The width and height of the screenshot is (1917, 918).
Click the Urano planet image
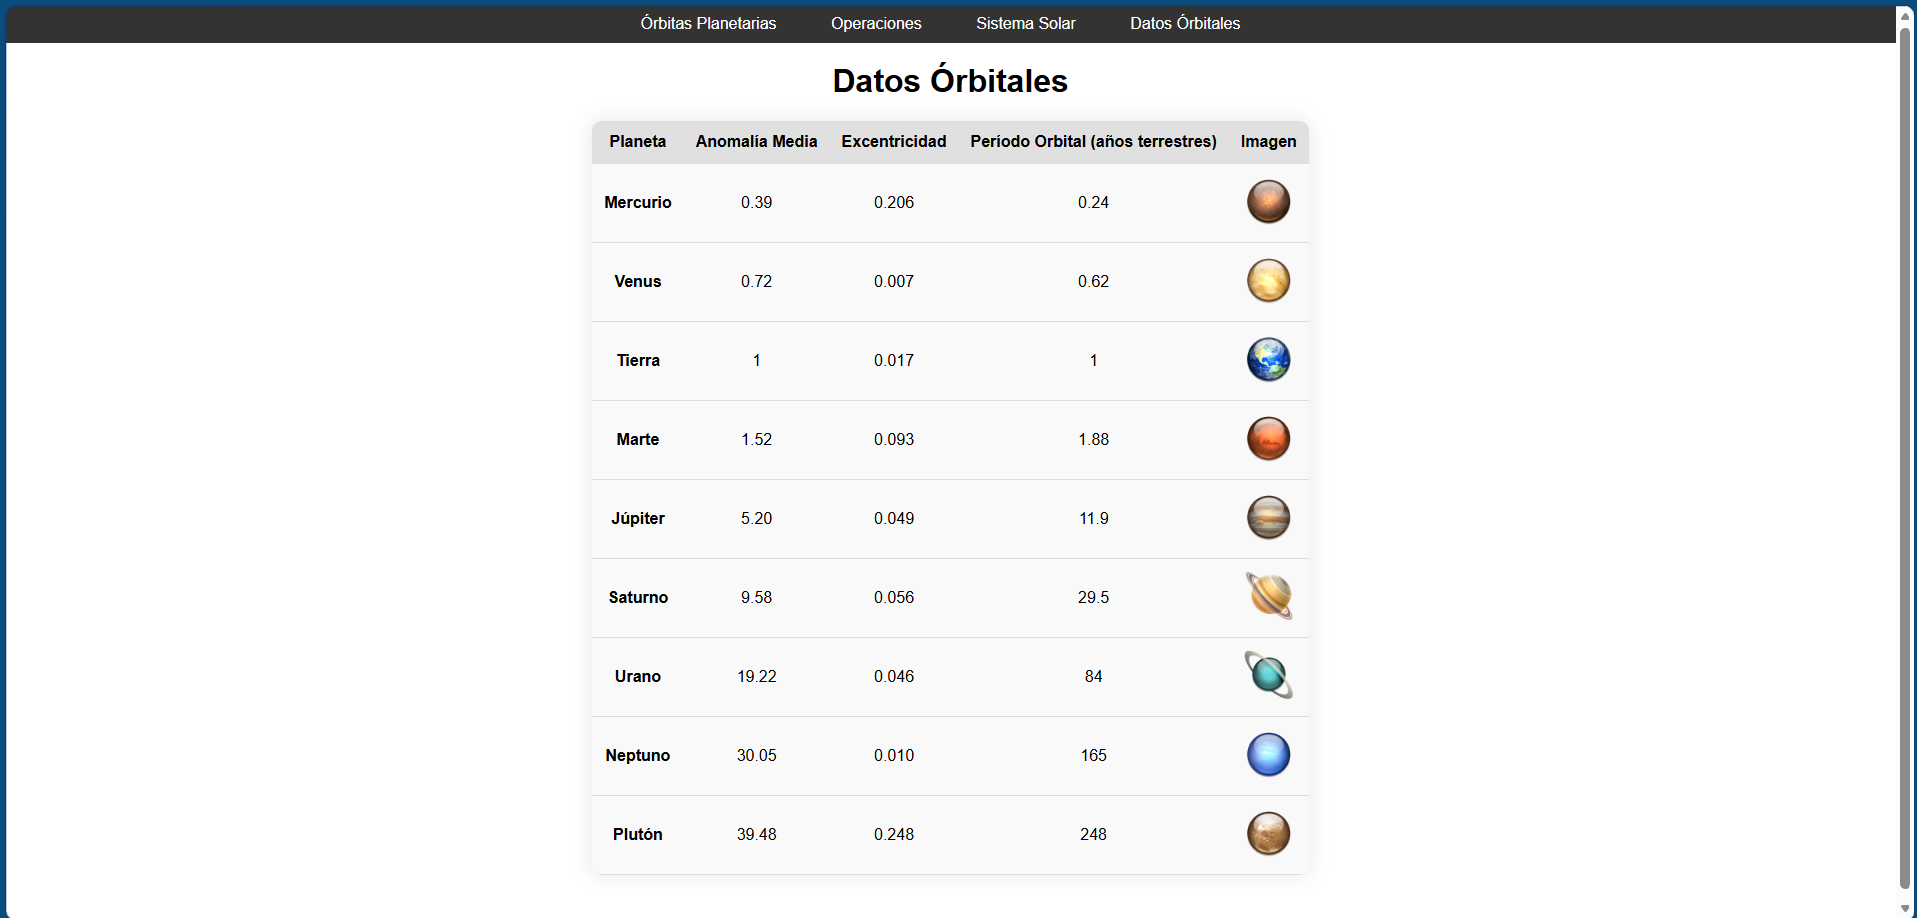[1268, 676]
